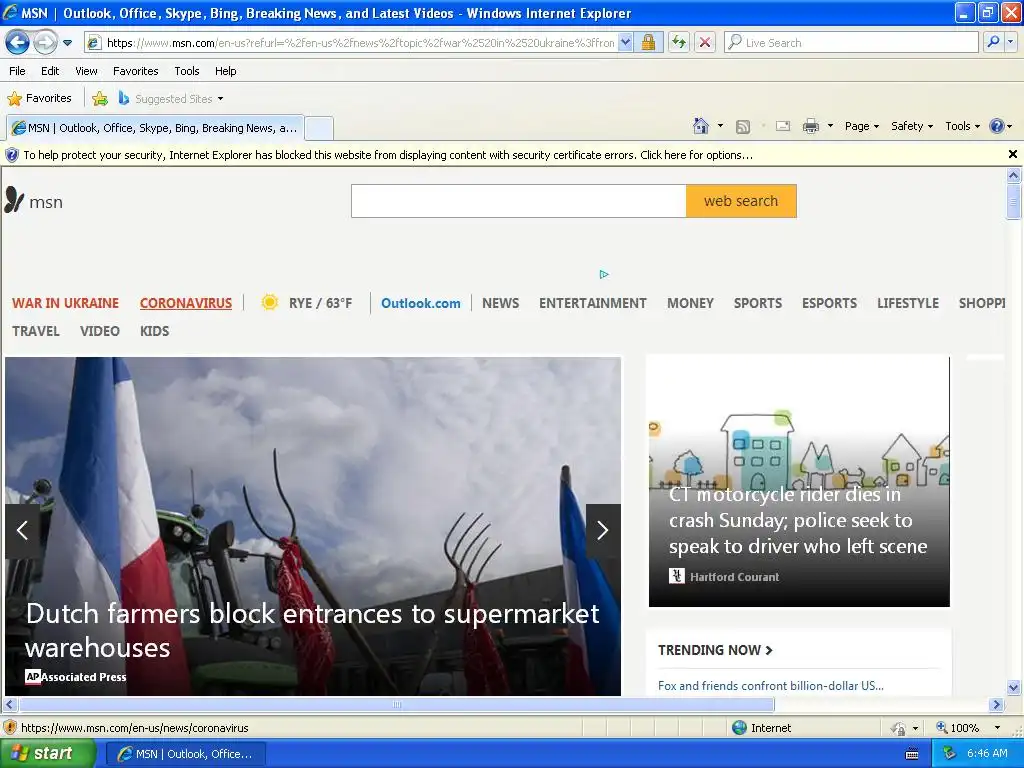The height and width of the screenshot is (768, 1024).
Task: Expand the Home button dropdown arrow
Action: [x=720, y=125]
